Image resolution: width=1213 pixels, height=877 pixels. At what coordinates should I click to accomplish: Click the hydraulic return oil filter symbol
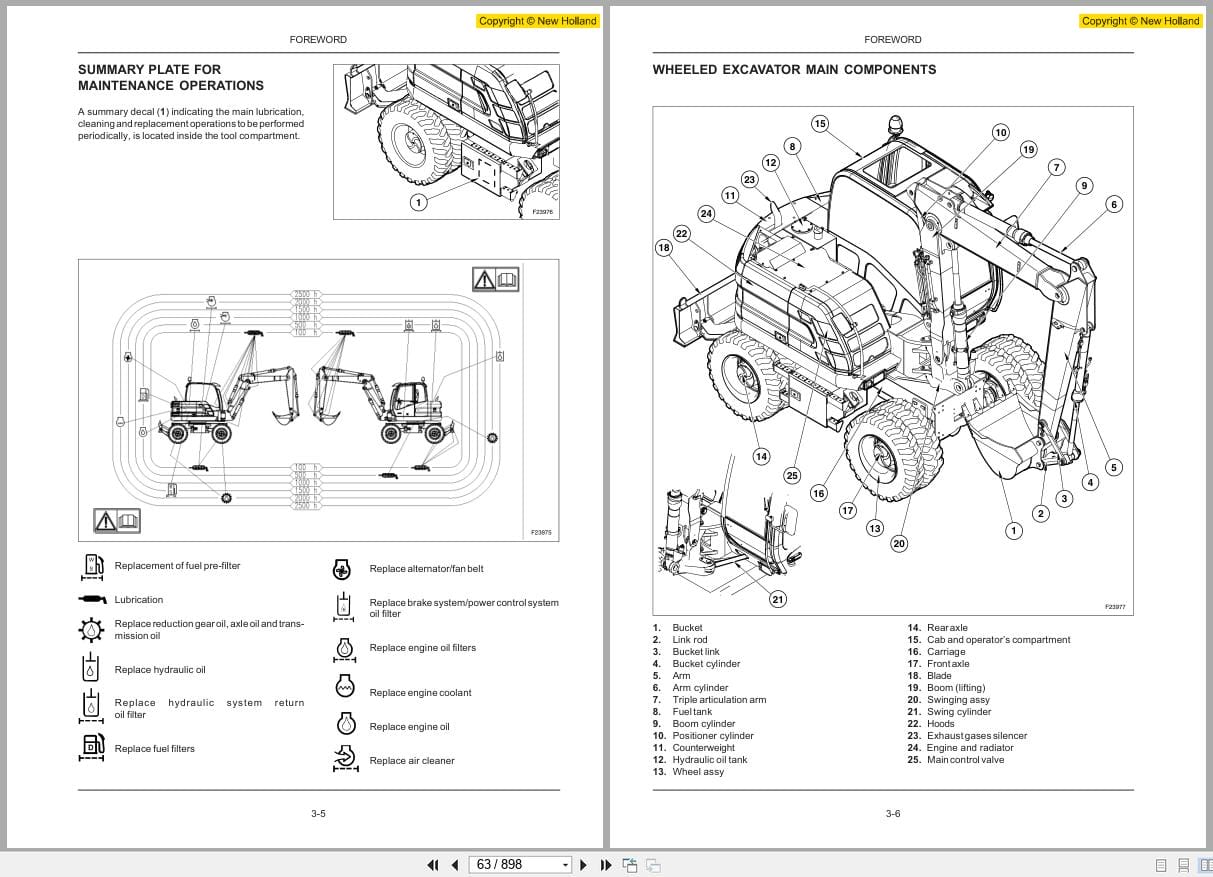[x=92, y=706]
